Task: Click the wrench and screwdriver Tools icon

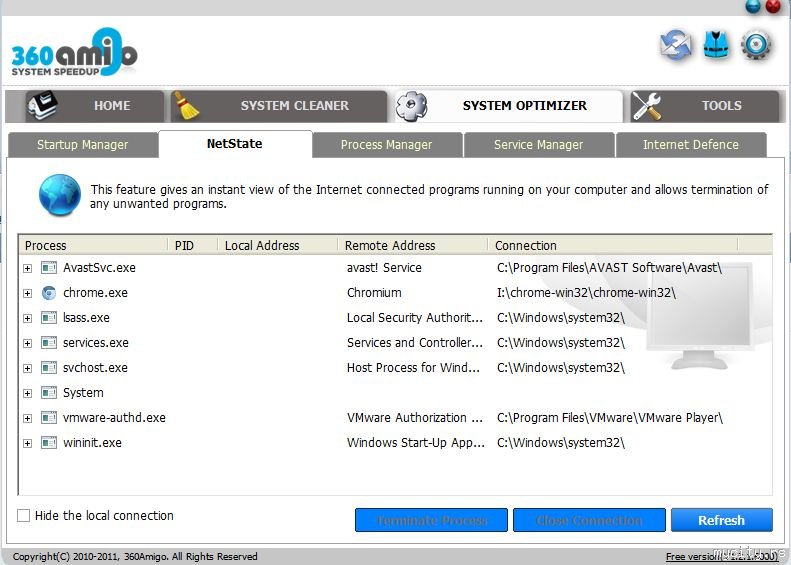Action: click(x=647, y=106)
